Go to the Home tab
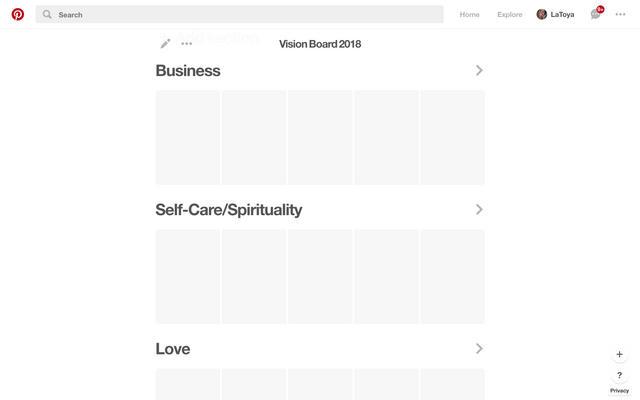This screenshot has height=400, width=640. (x=469, y=15)
